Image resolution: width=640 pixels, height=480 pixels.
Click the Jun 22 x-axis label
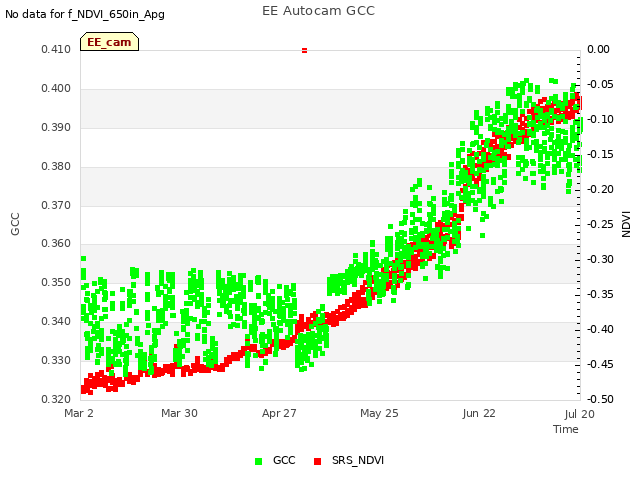click(479, 413)
